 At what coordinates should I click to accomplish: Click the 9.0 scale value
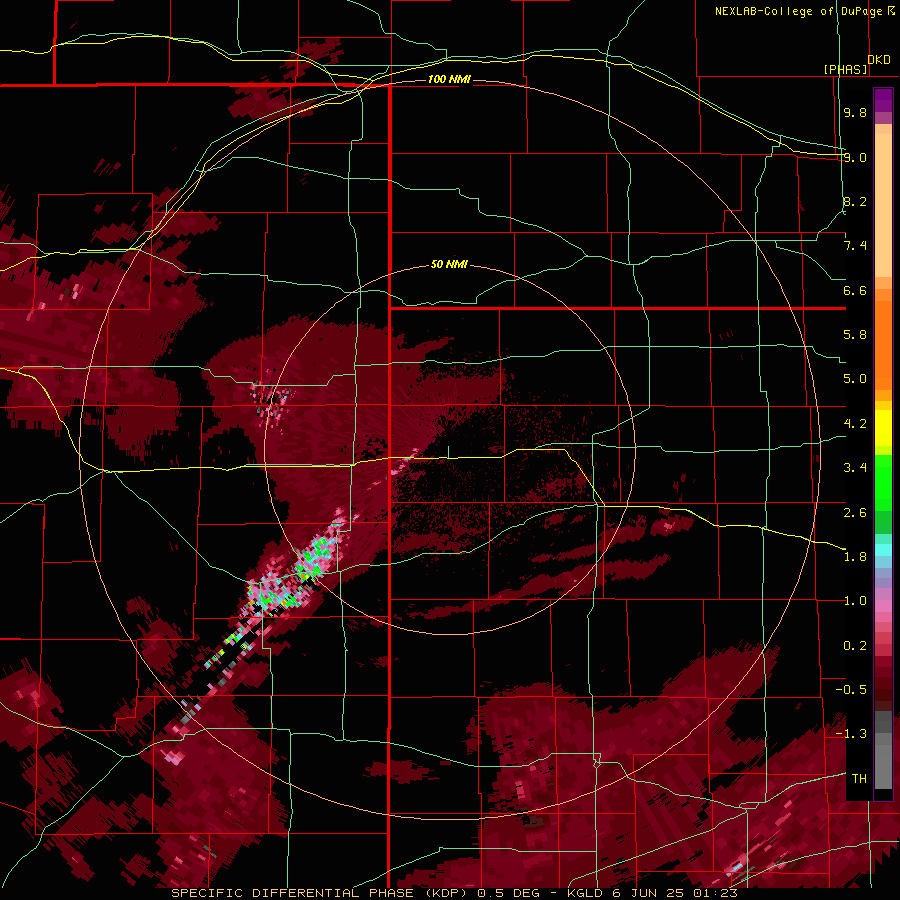pos(855,157)
